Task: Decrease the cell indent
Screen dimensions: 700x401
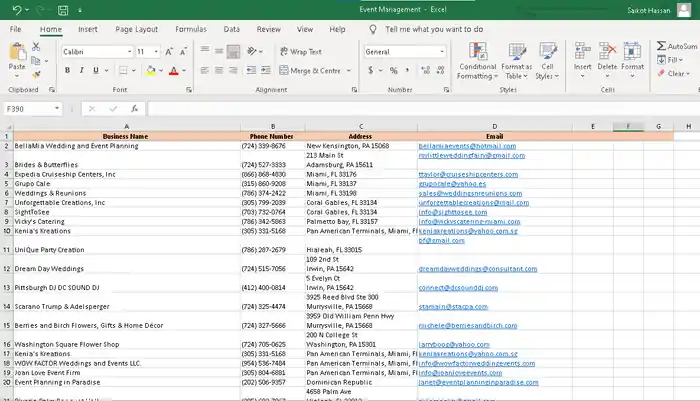Action: (x=251, y=71)
